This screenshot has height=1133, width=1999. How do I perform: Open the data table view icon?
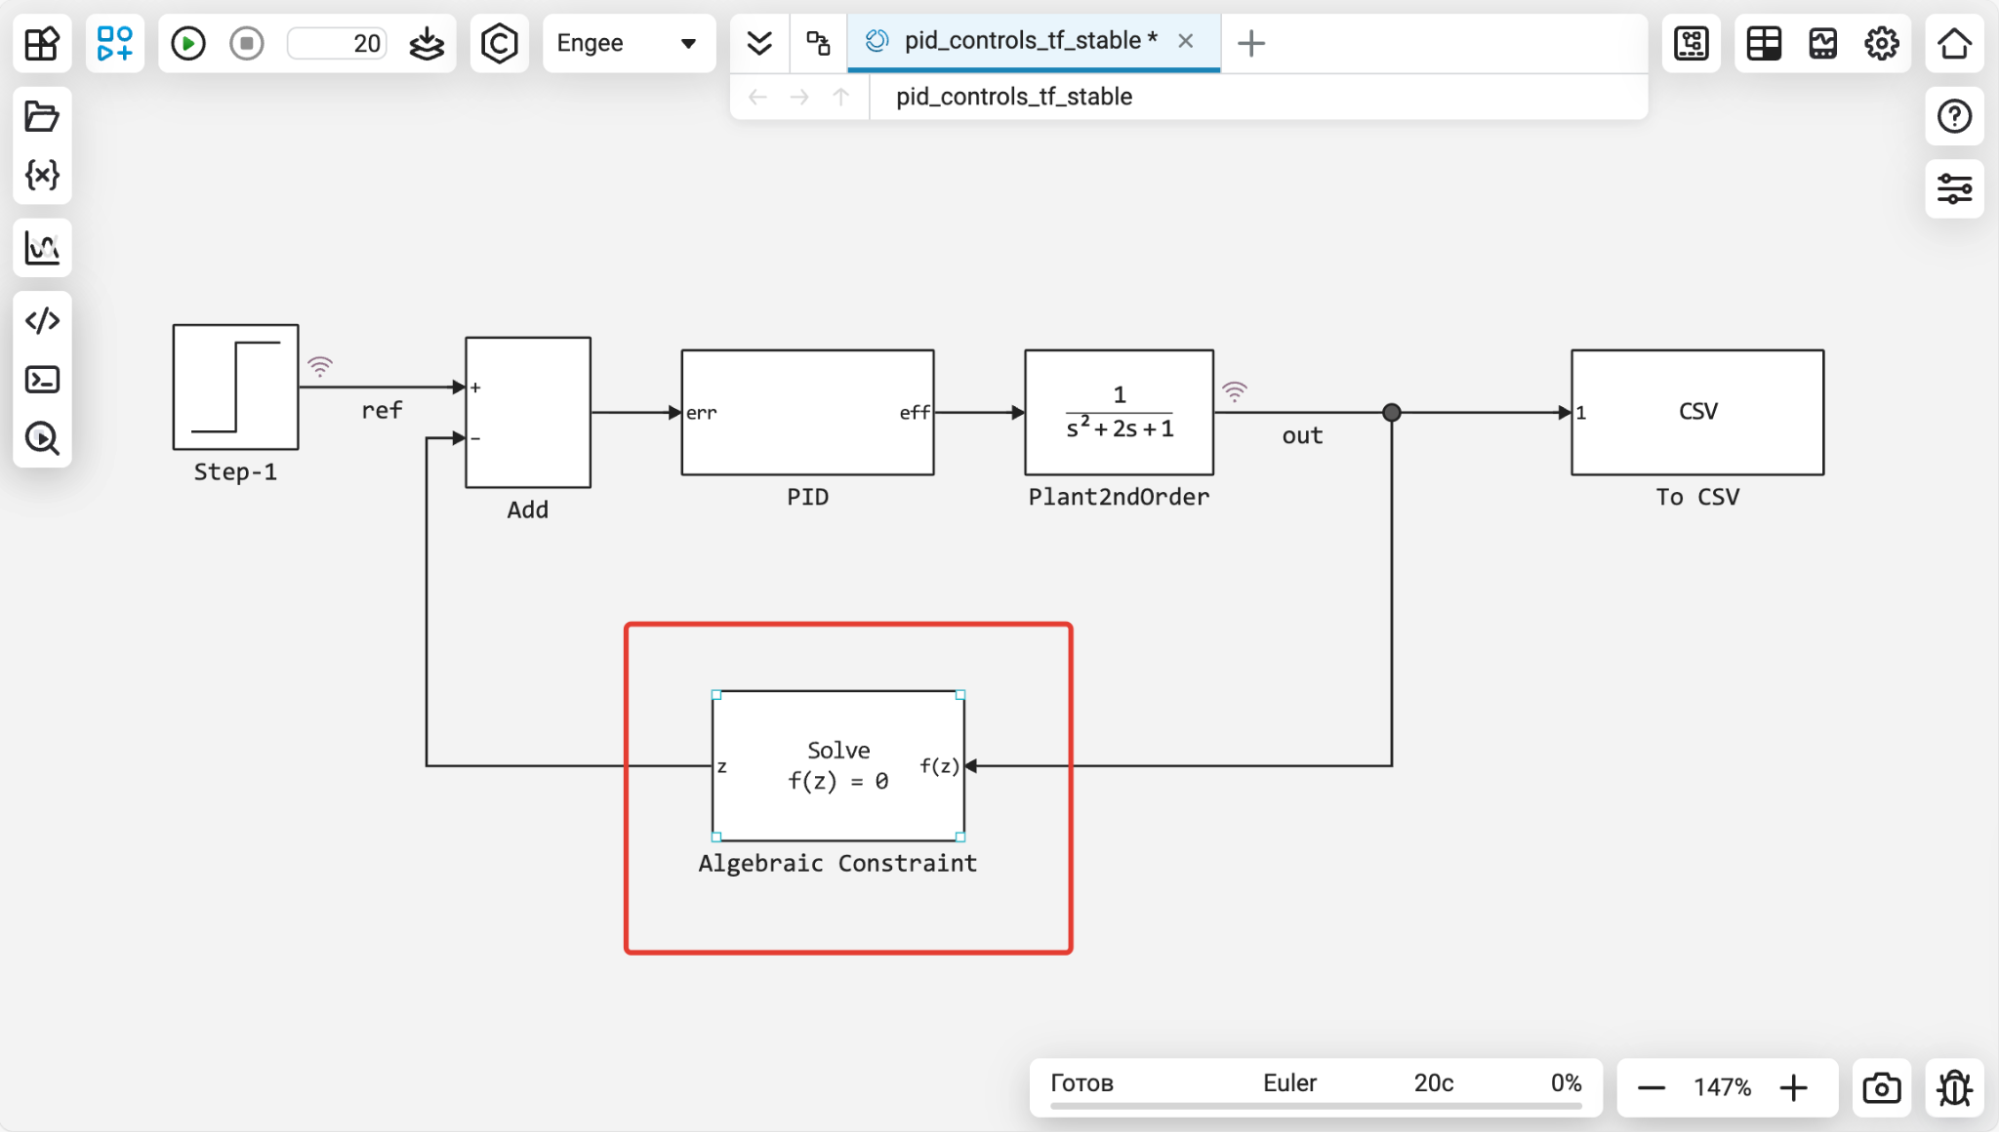1764,43
